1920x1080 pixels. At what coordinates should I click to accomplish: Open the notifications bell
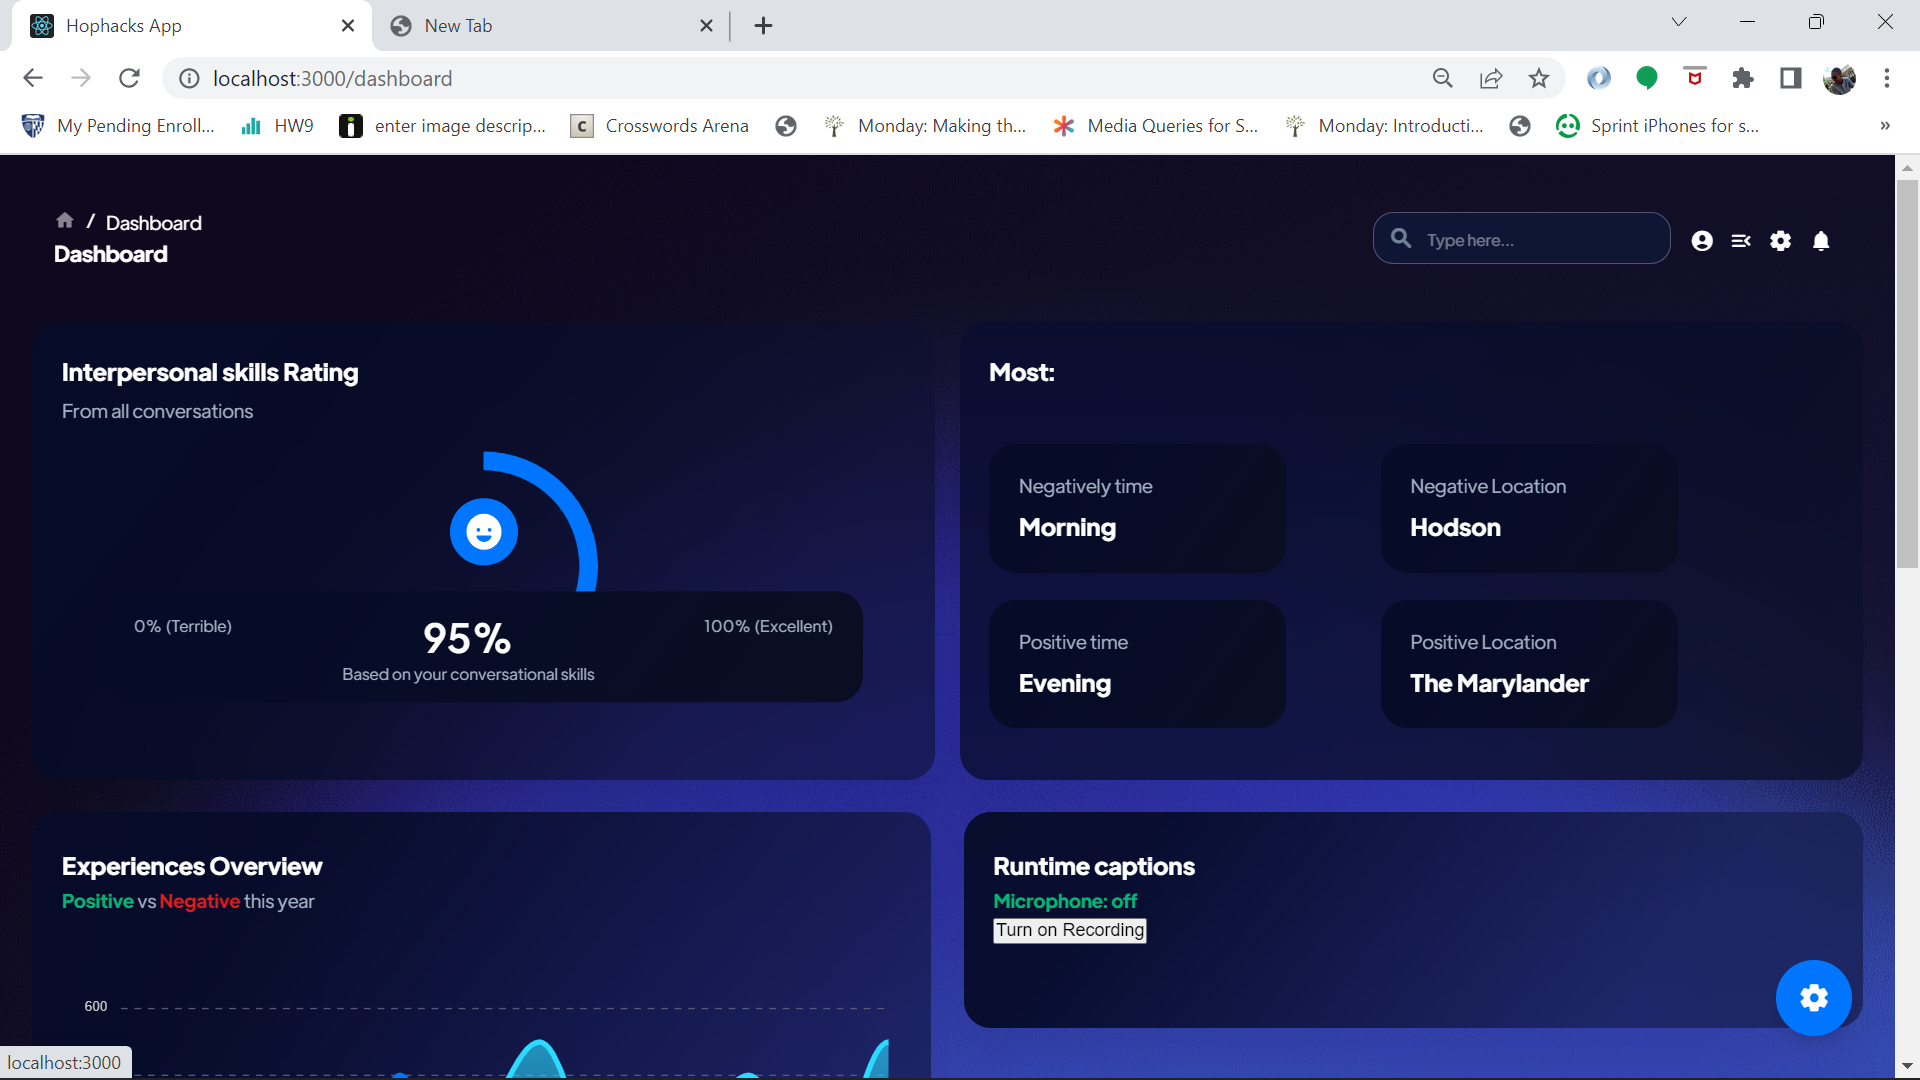[1821, 241]
